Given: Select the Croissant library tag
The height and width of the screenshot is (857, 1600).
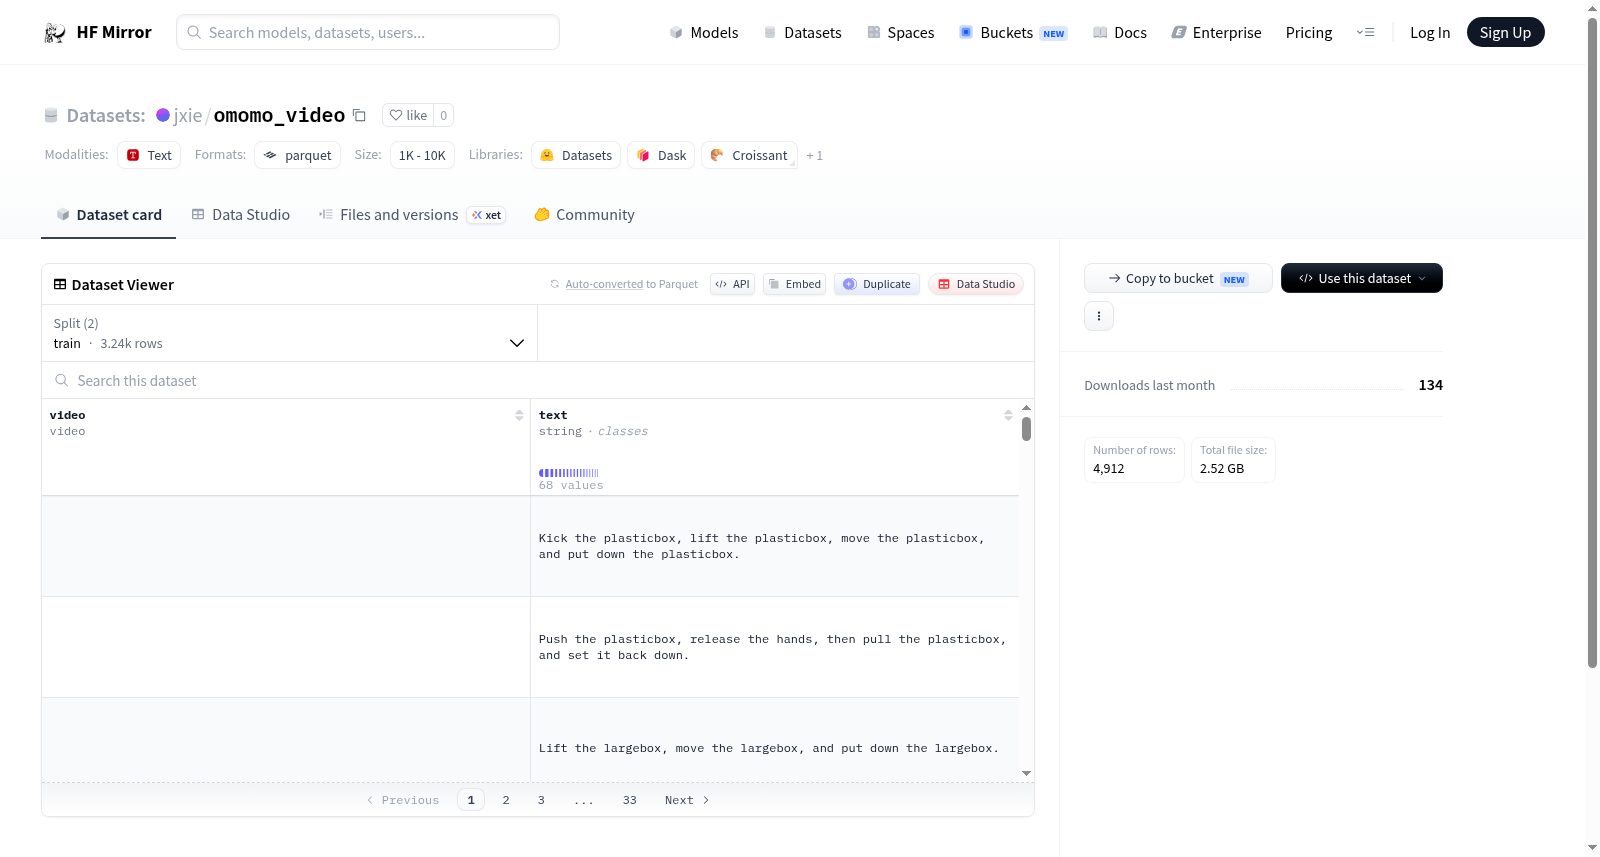Looking at the screenshot, I should click(749, 155).
